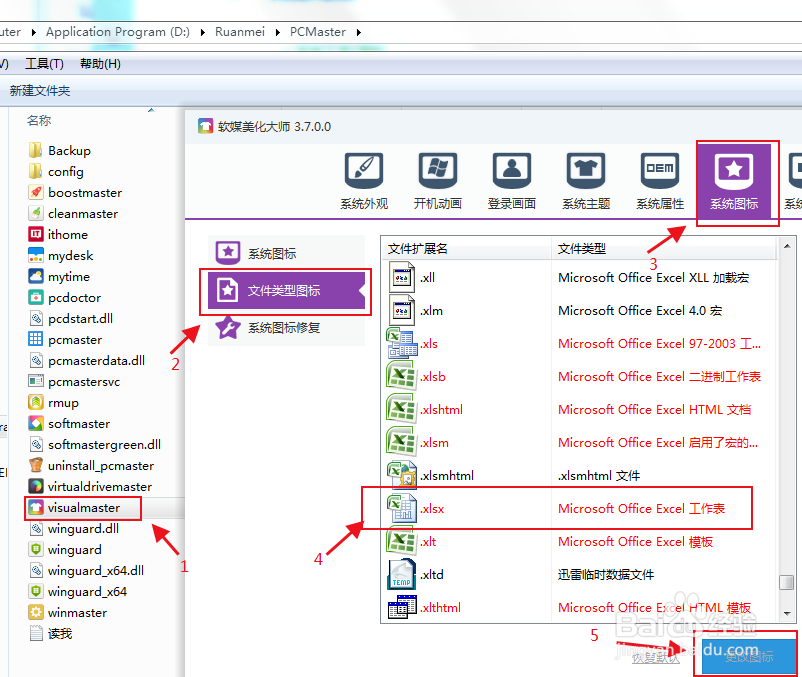Click the '迅雷临时数据文件' type text
Image resolution: width=802 pixels, height=677 pixels.
pos(606,575)
